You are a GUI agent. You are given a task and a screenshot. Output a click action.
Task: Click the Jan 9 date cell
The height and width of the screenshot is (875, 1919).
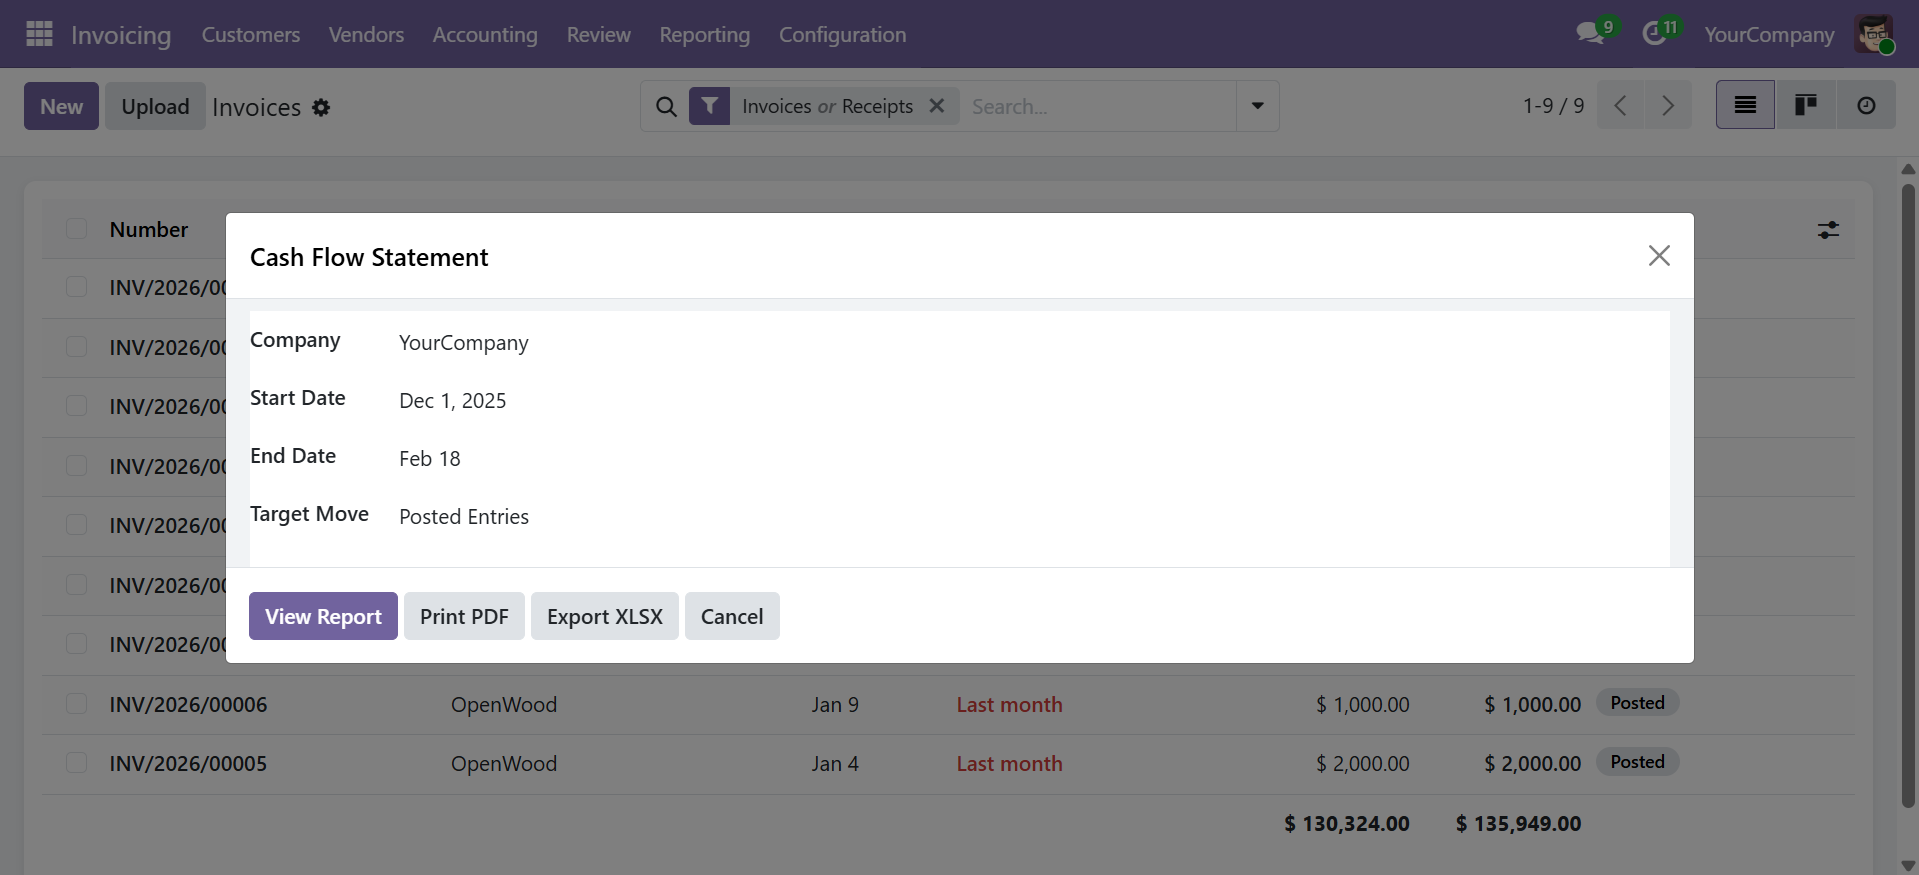pos(835,705)
